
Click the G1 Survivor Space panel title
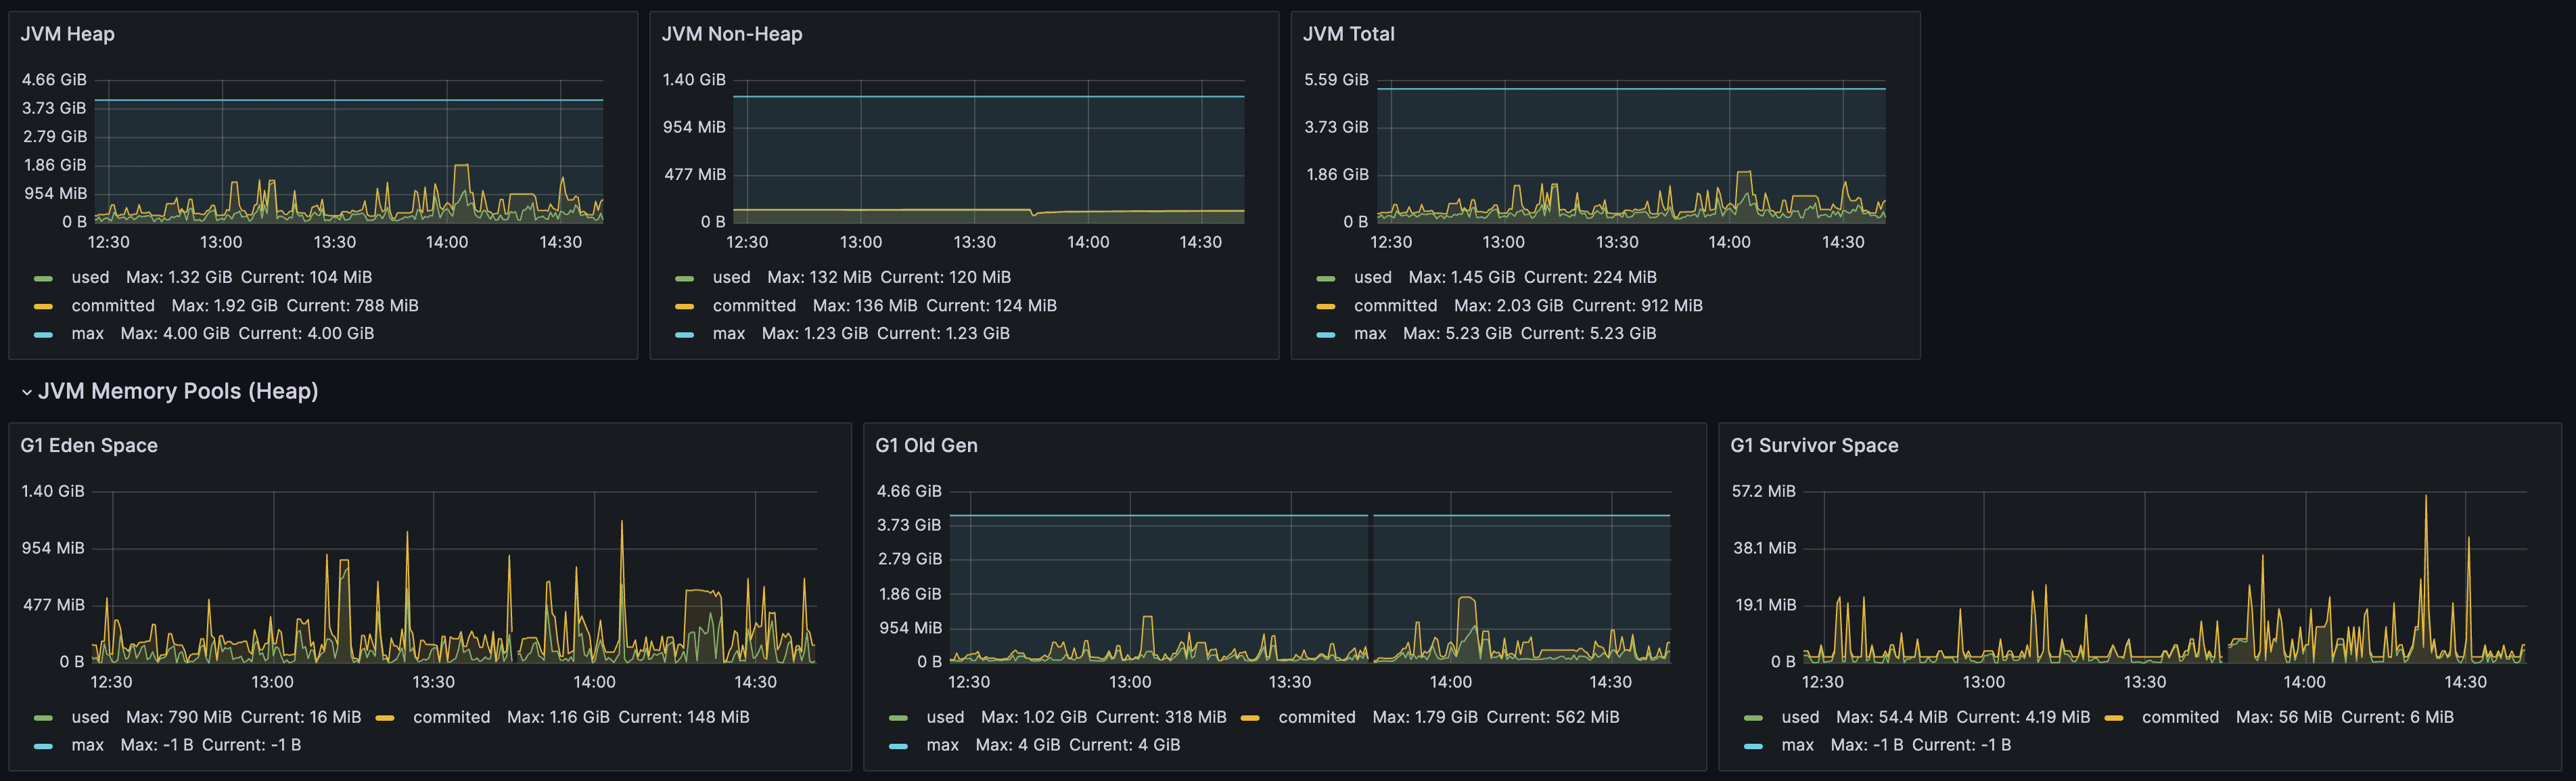coord(1813,446)
